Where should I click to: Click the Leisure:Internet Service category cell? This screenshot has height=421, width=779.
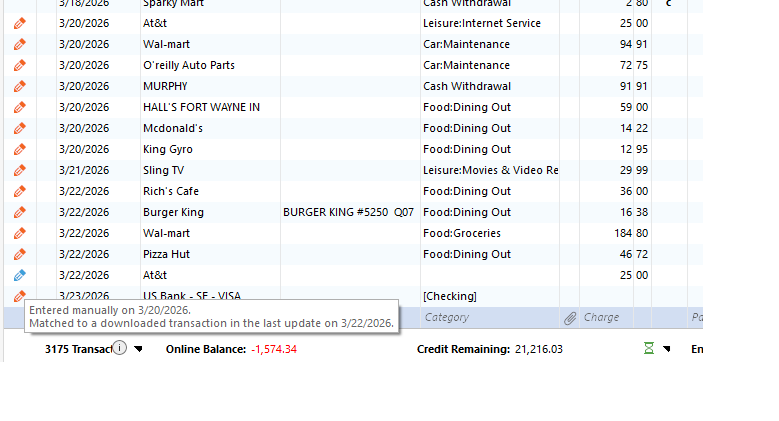point(482,23)
